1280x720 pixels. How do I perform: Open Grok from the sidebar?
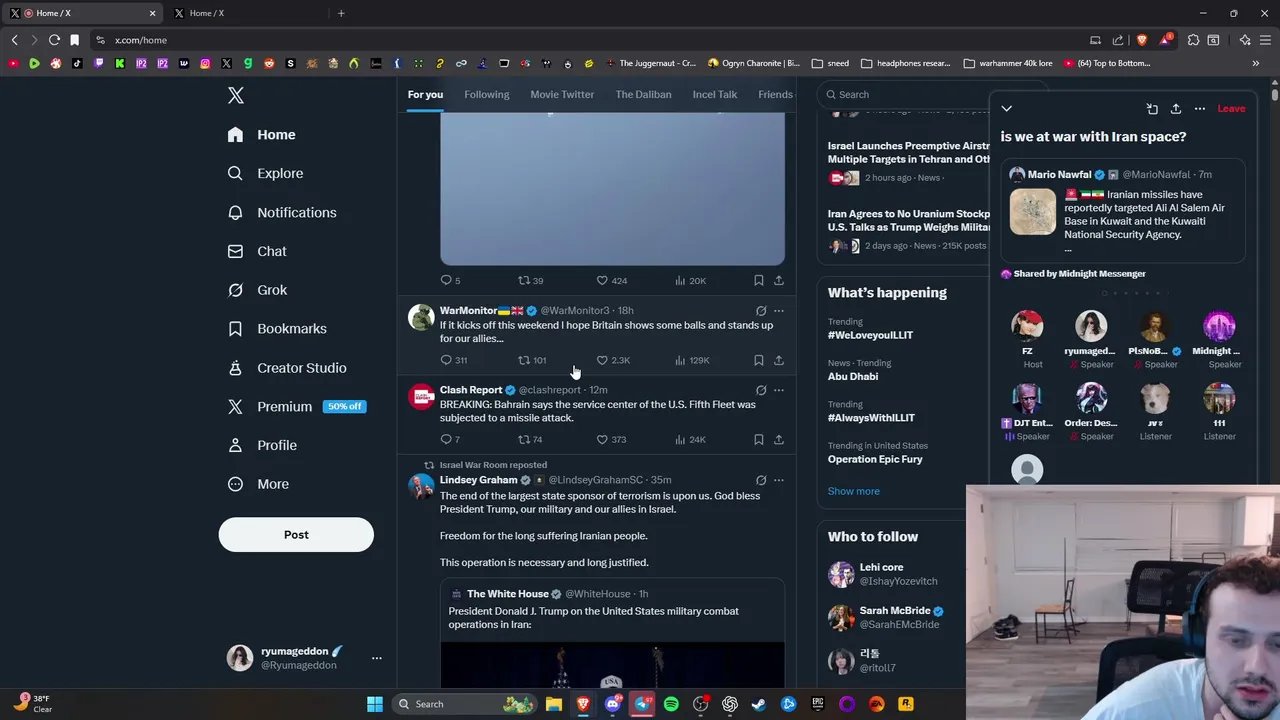pos(257,290)
